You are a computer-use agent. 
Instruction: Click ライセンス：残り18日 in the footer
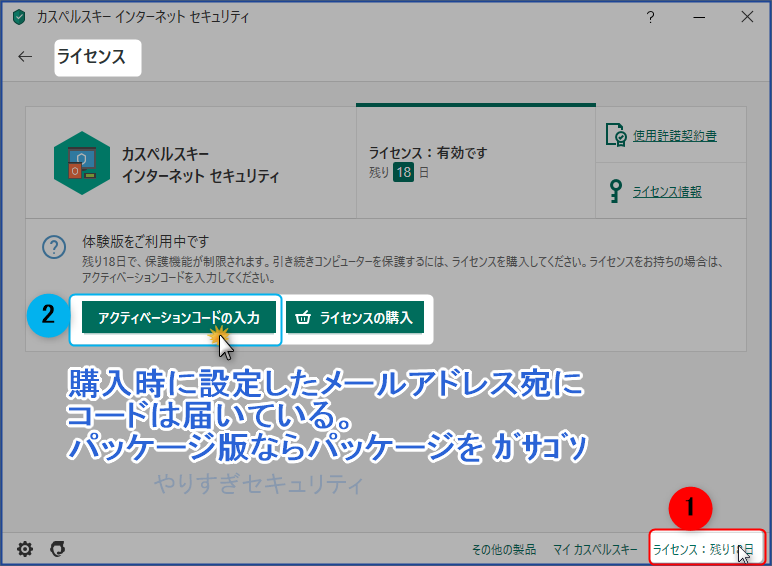tap(703, 549)
